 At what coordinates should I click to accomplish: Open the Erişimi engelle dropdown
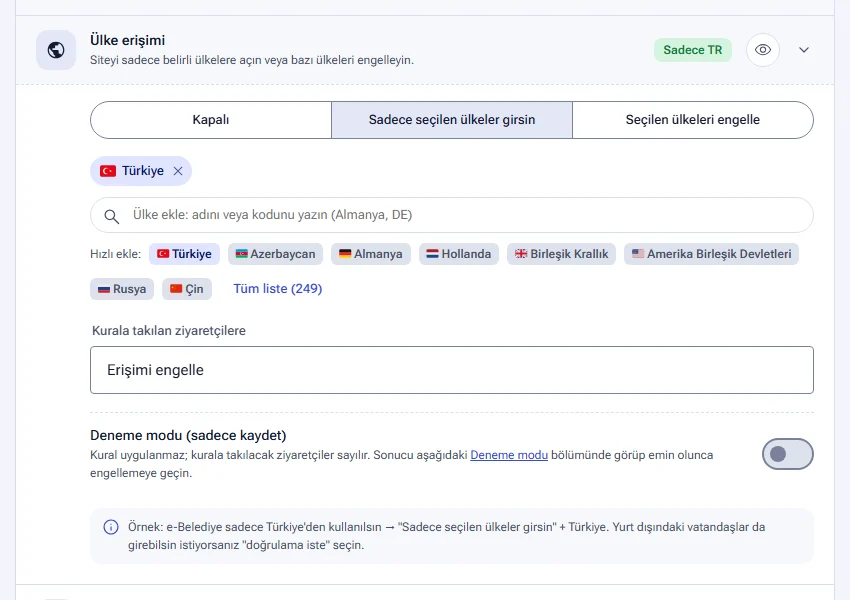pos(452,370)
